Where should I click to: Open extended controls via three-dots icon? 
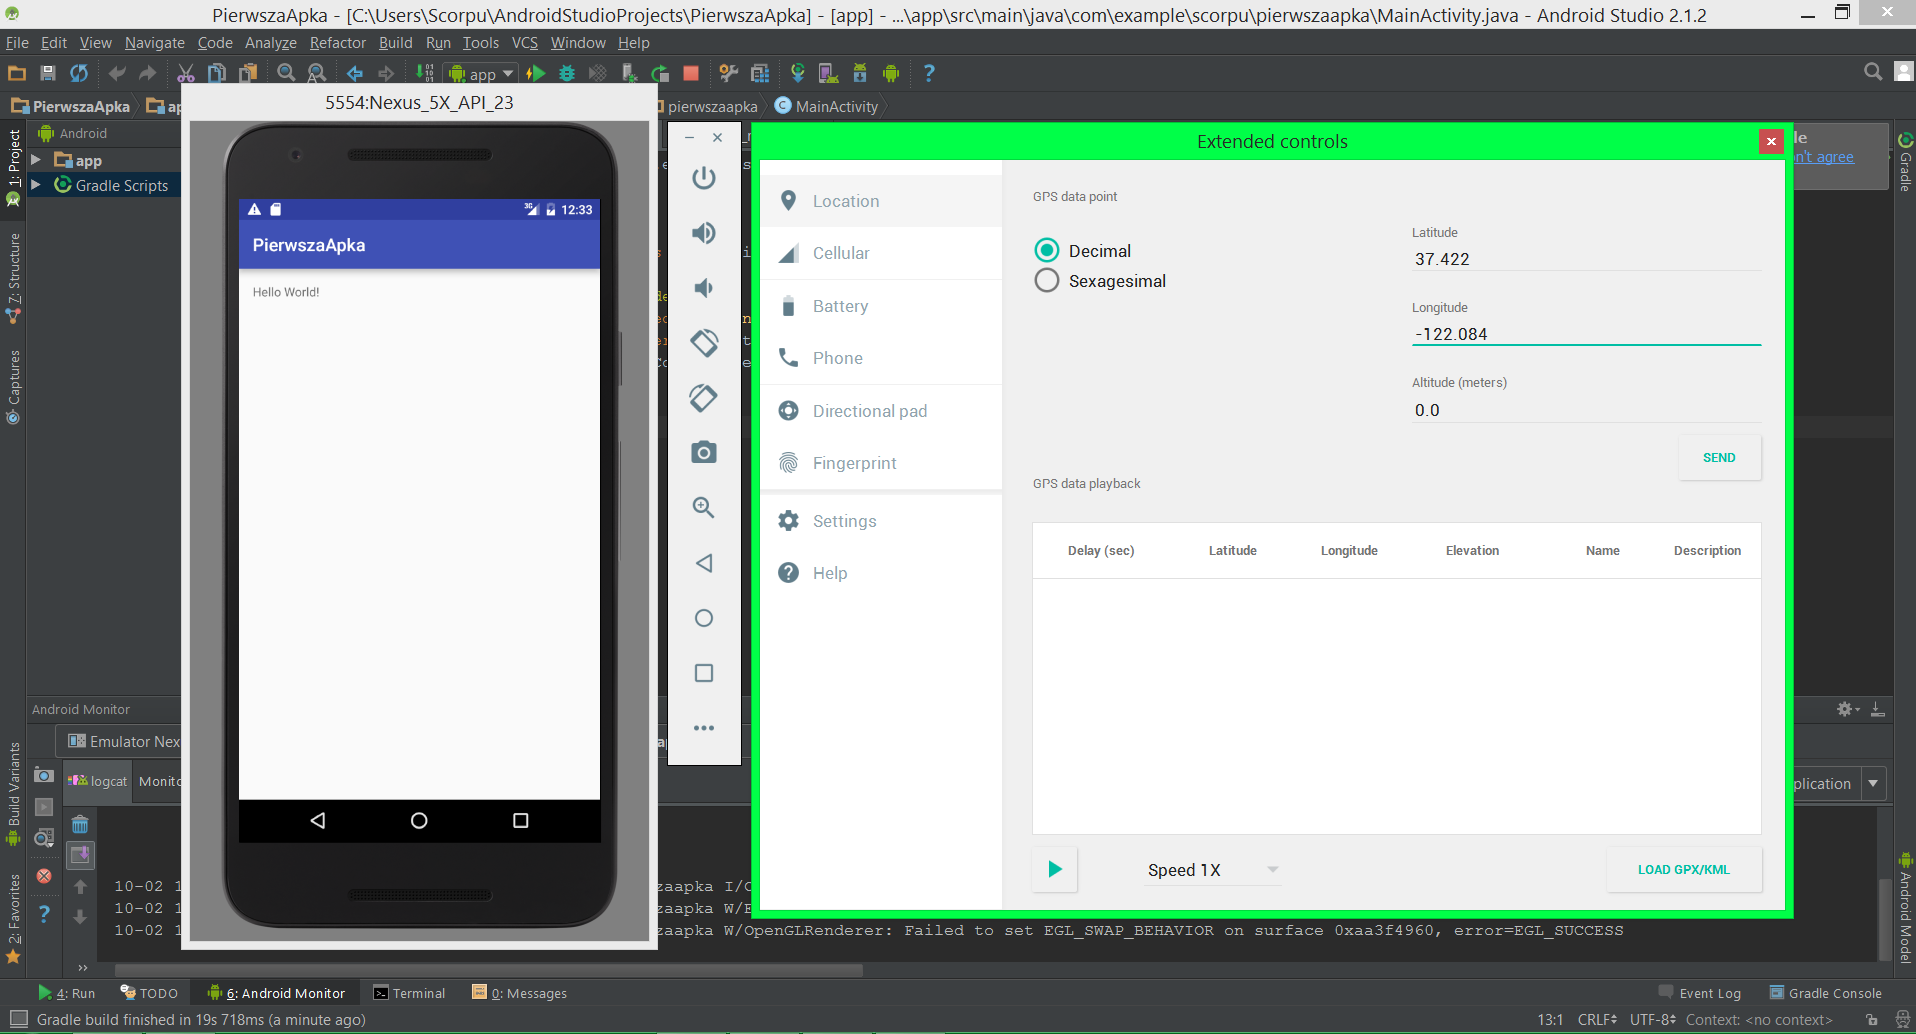click(x=704, y=728)
